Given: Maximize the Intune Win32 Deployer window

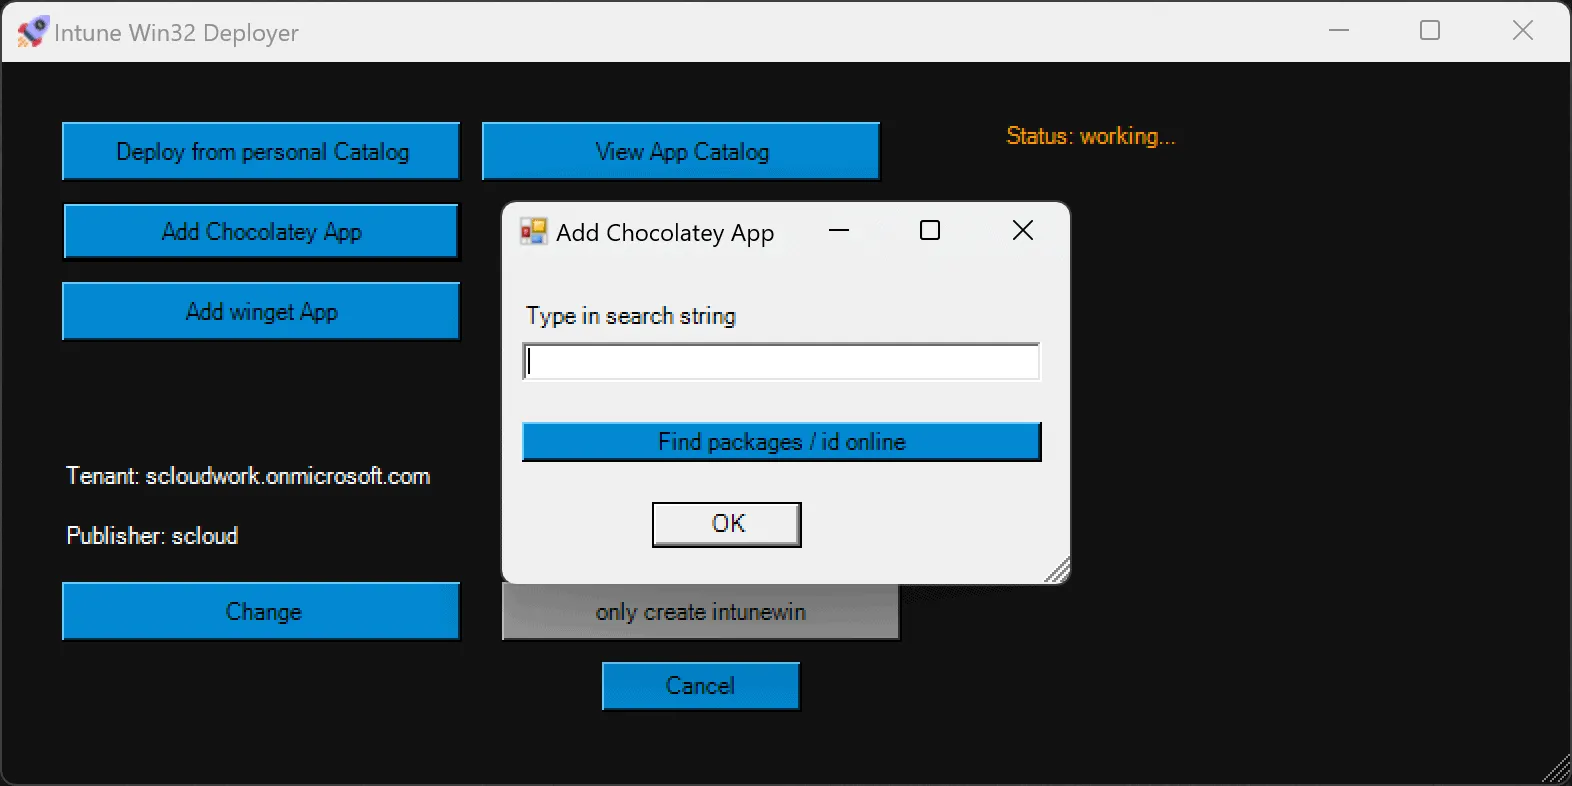Looking at the screenshot, I should point(1430,31).
